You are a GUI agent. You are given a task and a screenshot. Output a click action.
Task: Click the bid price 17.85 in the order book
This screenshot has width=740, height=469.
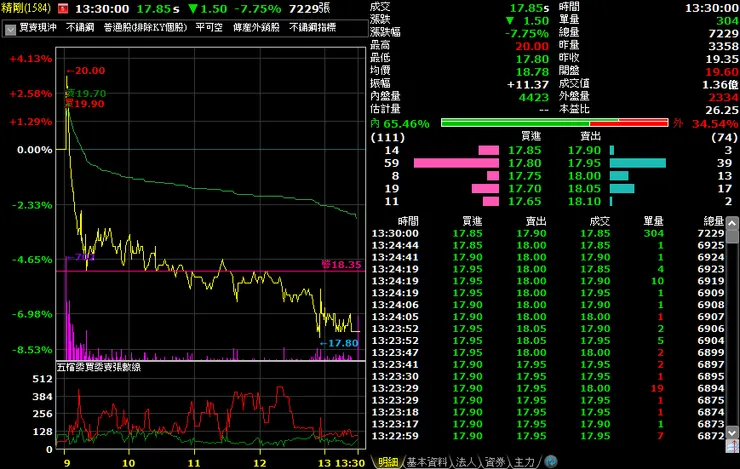point(524,151)
